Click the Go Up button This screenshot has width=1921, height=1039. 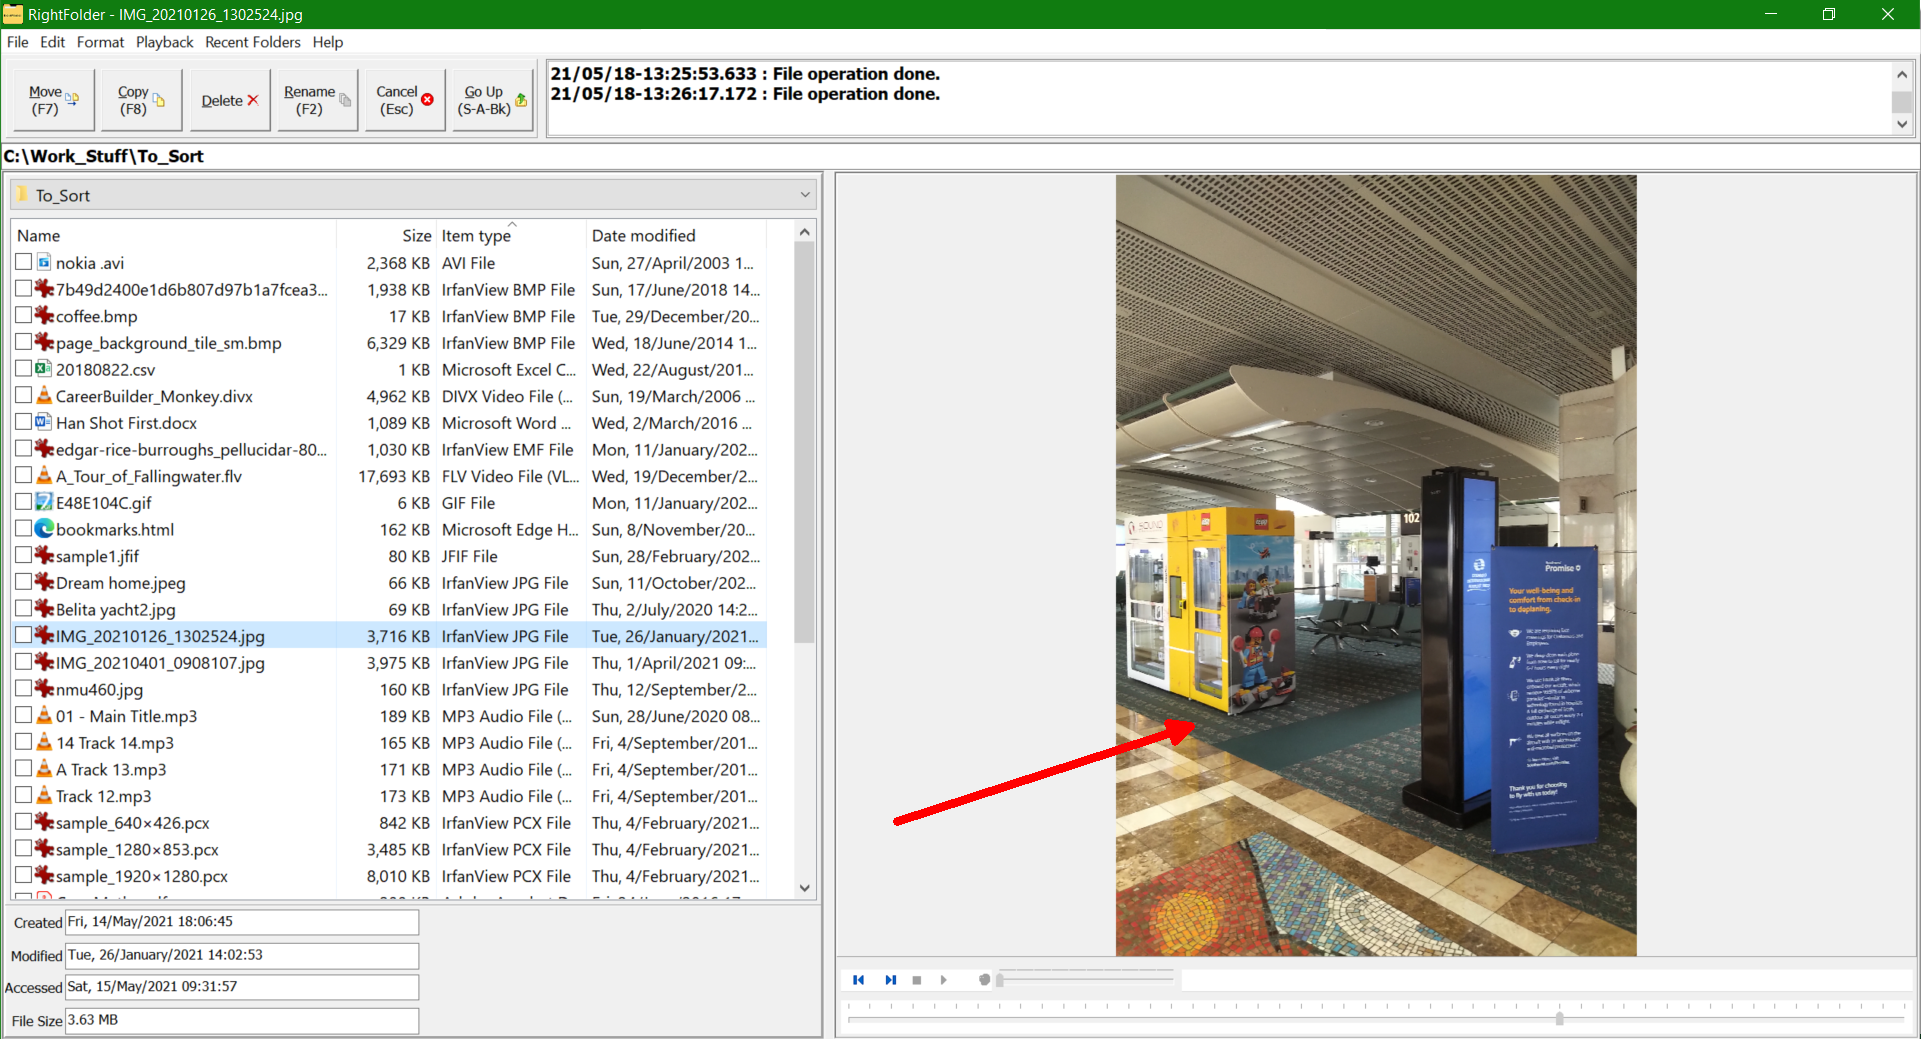(492, 100)
